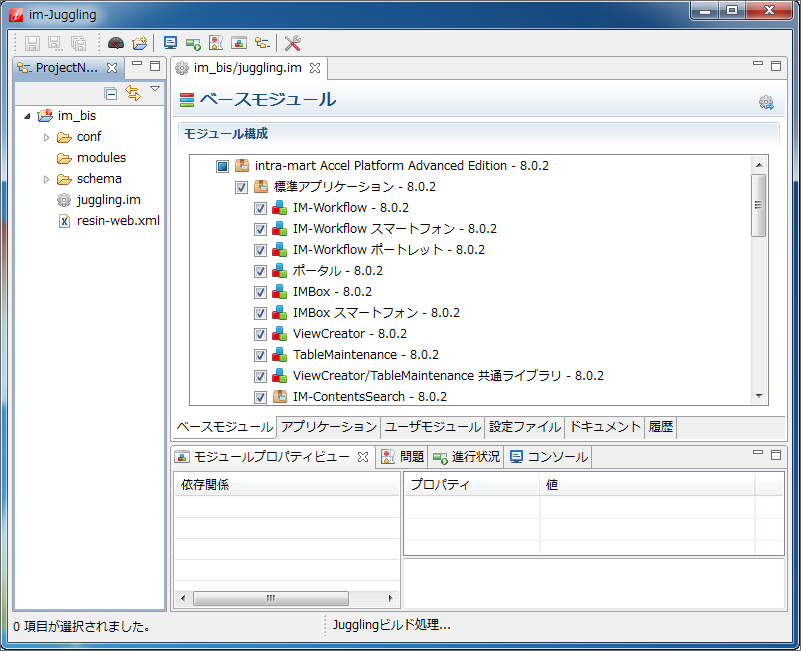
Task: Click the 依存関係 scroll right arrow
Action: (x=390, y=598)
